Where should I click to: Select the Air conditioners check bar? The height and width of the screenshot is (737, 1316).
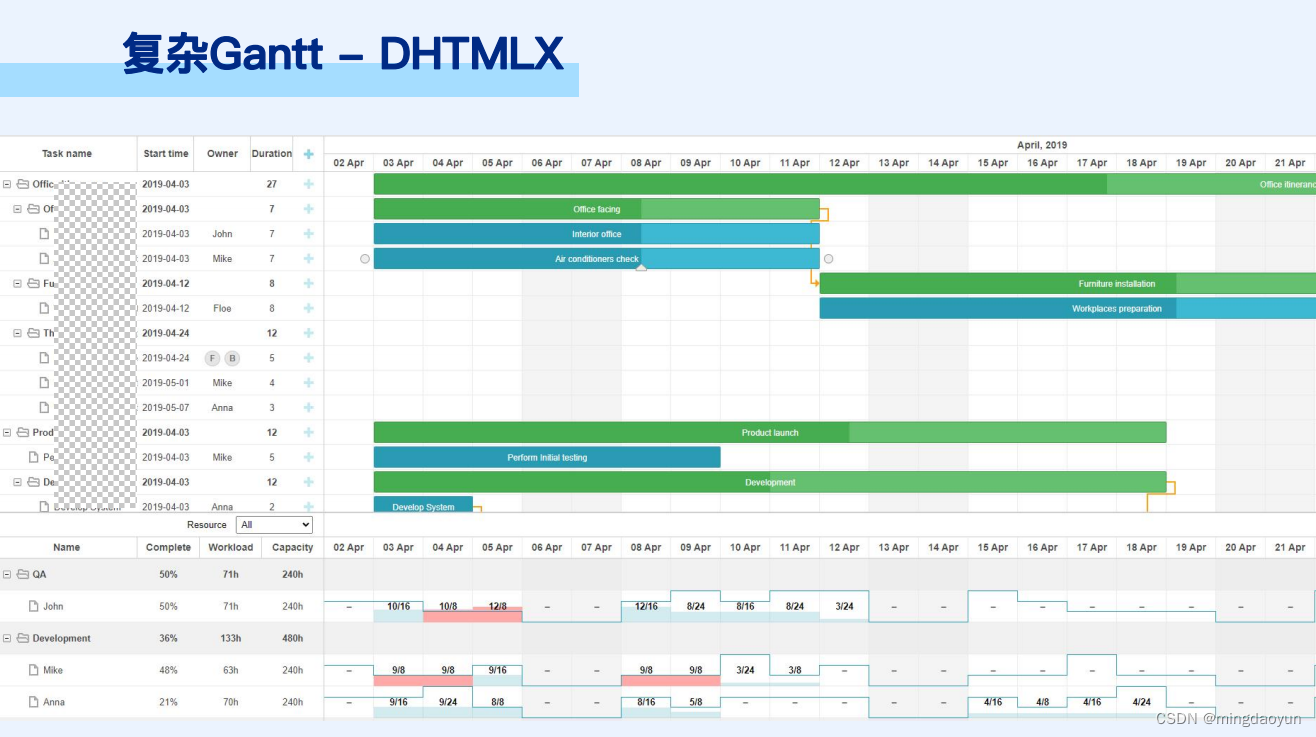(x=597, y=259)
